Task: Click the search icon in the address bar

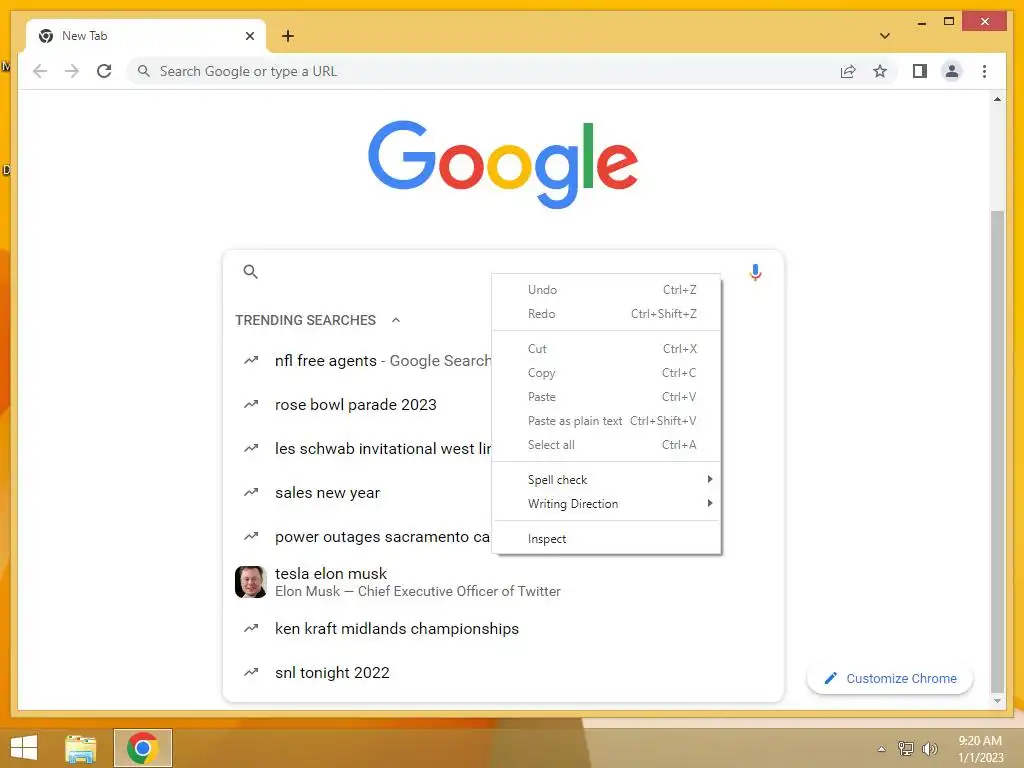Action: 144,71
